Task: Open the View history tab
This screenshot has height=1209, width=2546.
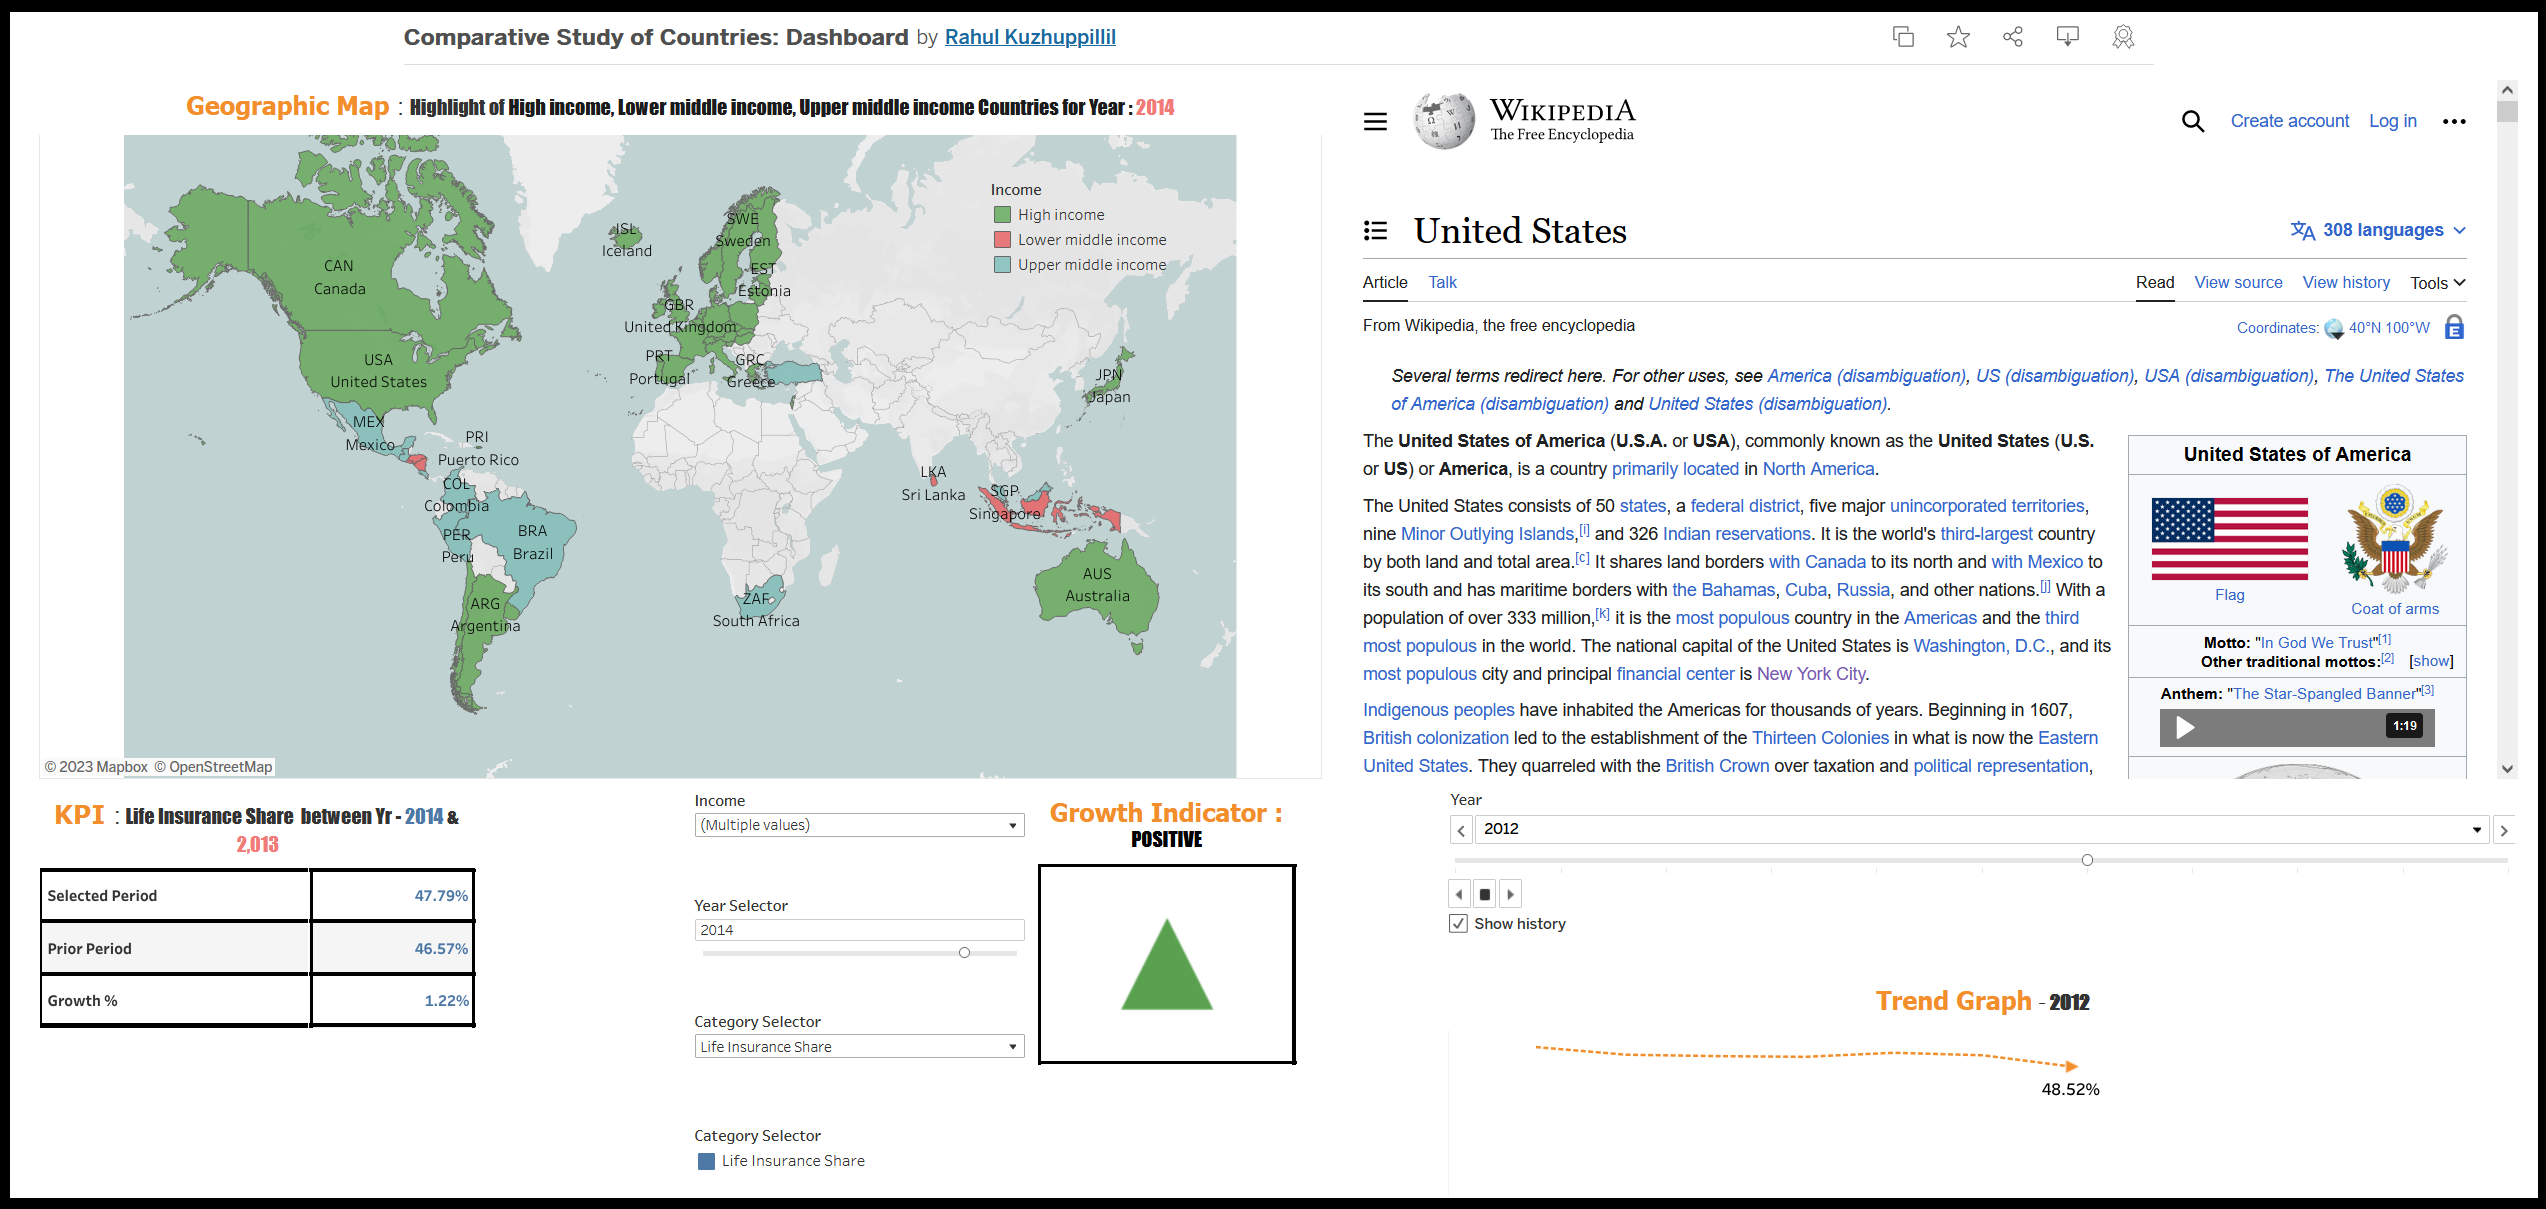Action: coord(2346,282)
